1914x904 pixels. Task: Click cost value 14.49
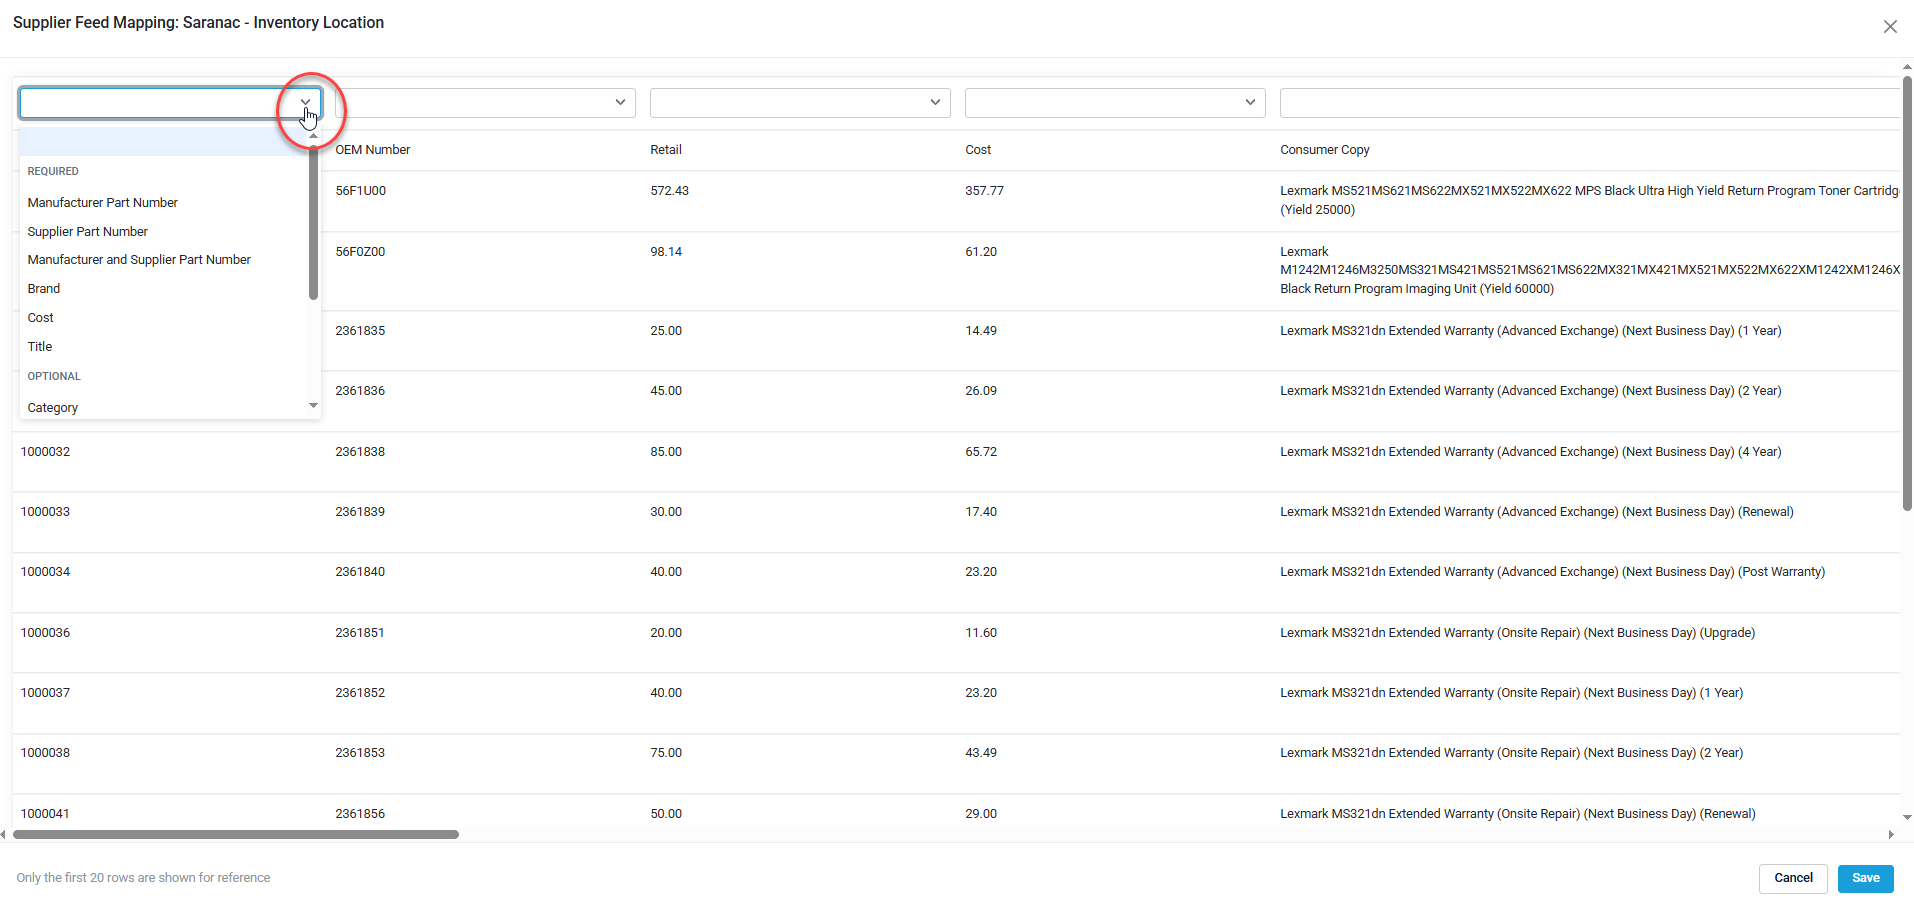(x=981, y=331)
